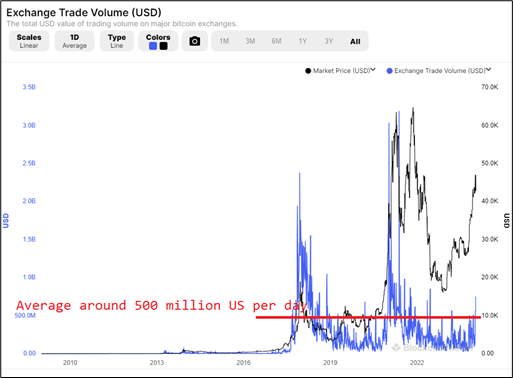Image resolution: width=513 pixels, height=378 pixels.
Task: Click the Exchange Trade Volume (USD) title
Action: [84, 12]
